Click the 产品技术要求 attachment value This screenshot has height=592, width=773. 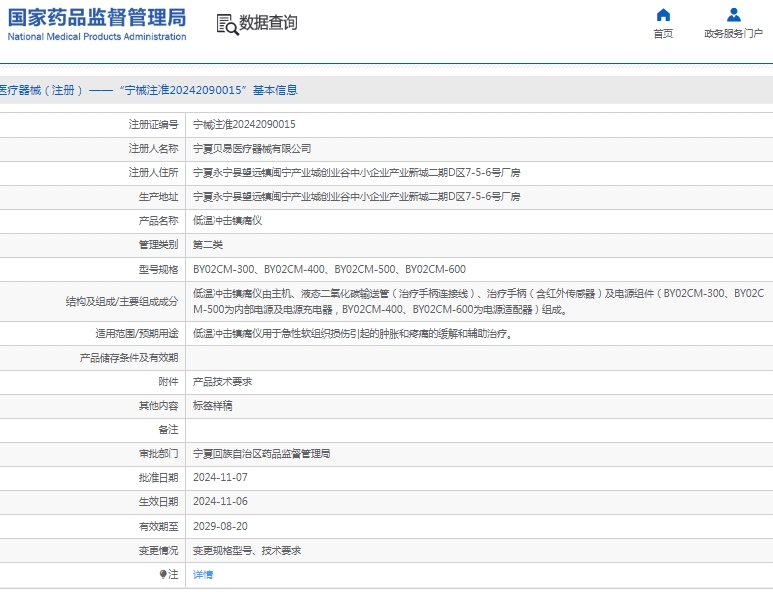(222, 382)
